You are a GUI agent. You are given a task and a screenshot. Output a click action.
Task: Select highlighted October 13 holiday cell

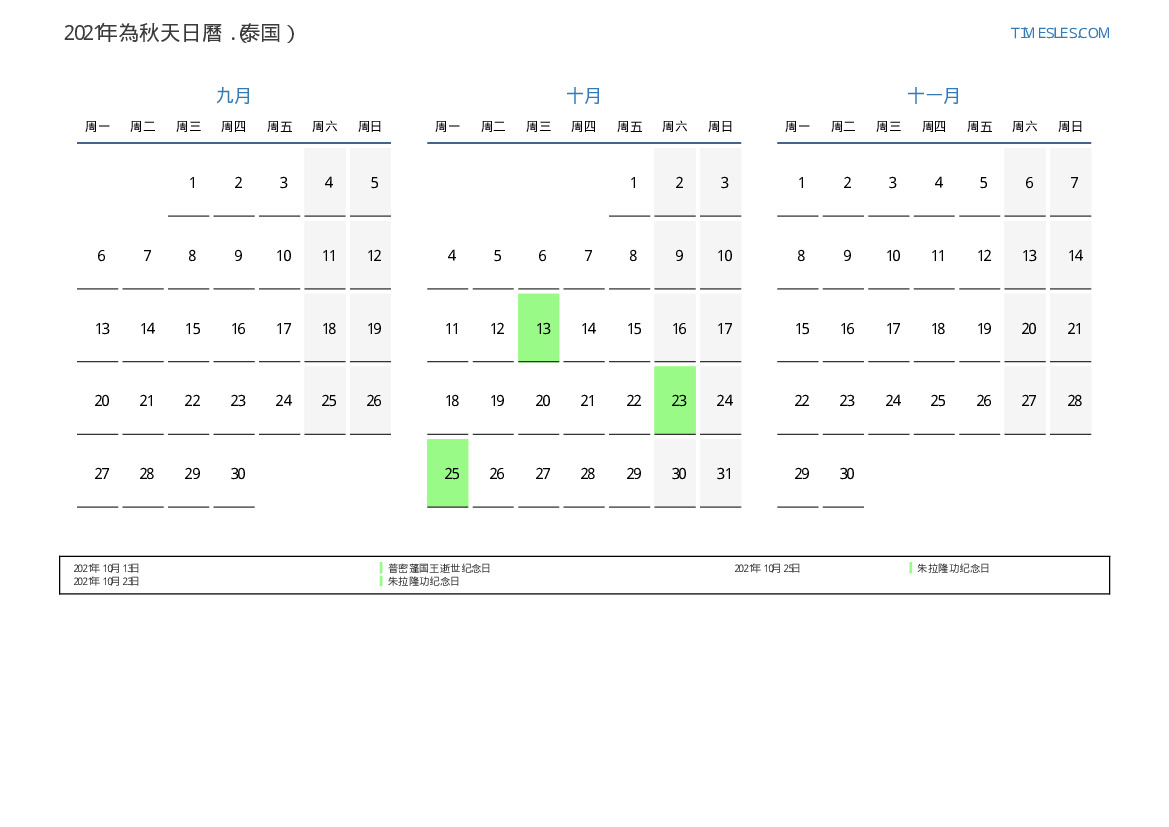click(x=539, y=328)
